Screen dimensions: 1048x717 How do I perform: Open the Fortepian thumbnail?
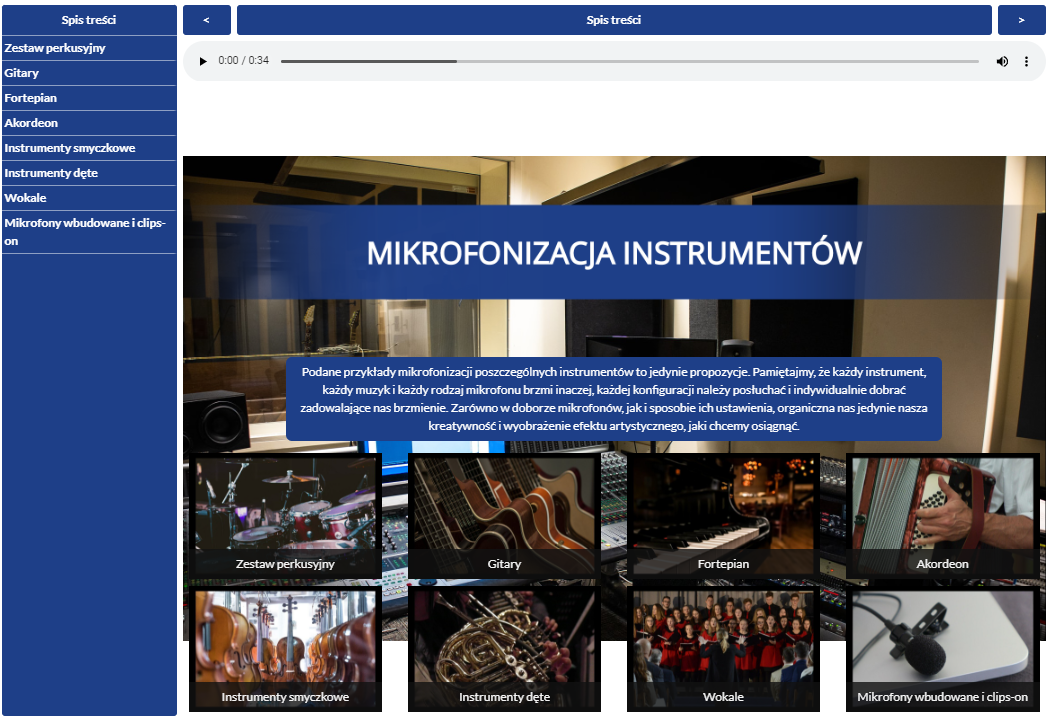[723, 515]
